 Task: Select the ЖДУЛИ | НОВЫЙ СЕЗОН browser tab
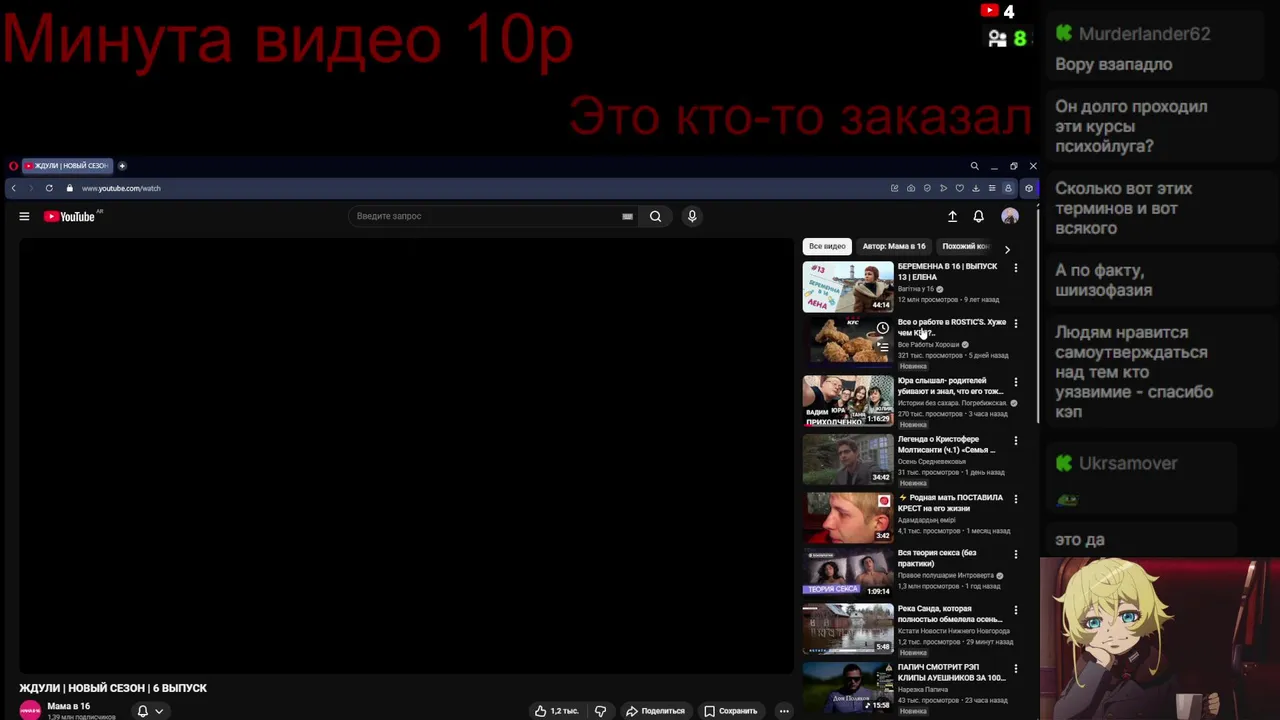click(67, 166)
